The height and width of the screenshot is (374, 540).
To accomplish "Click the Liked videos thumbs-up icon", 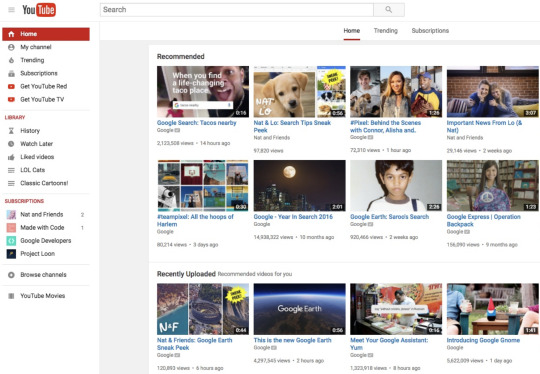I will [x=11, y=157].
